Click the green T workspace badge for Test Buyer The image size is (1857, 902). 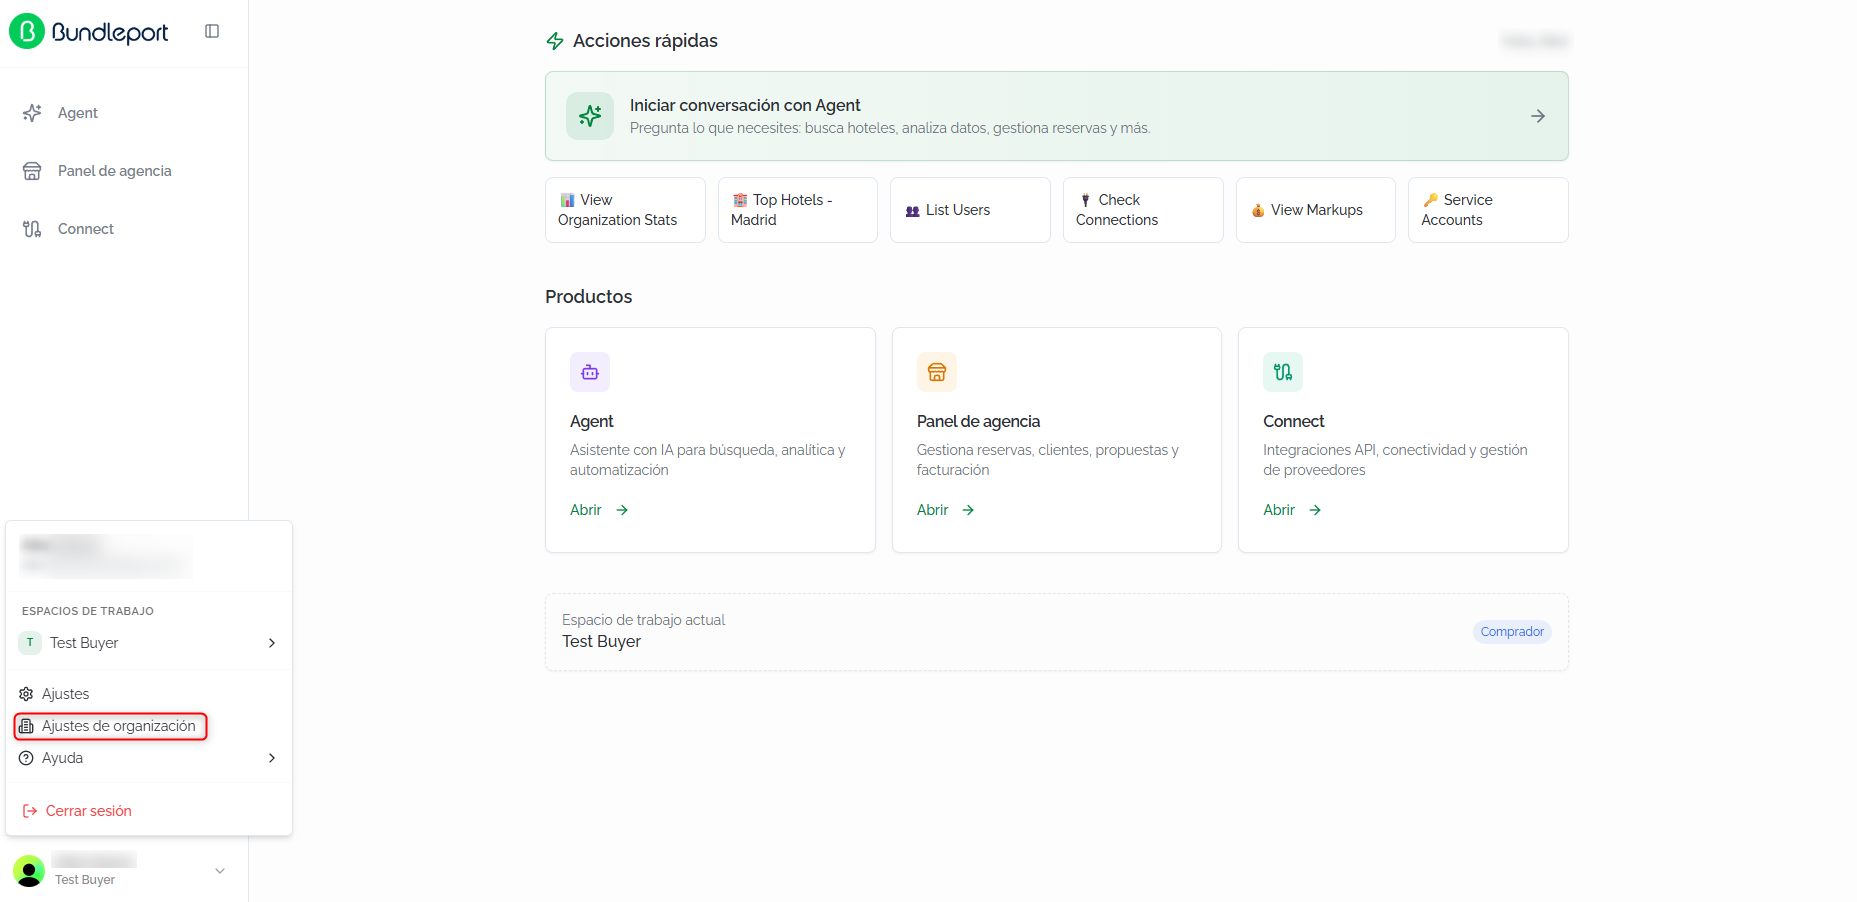coord(30,643)
